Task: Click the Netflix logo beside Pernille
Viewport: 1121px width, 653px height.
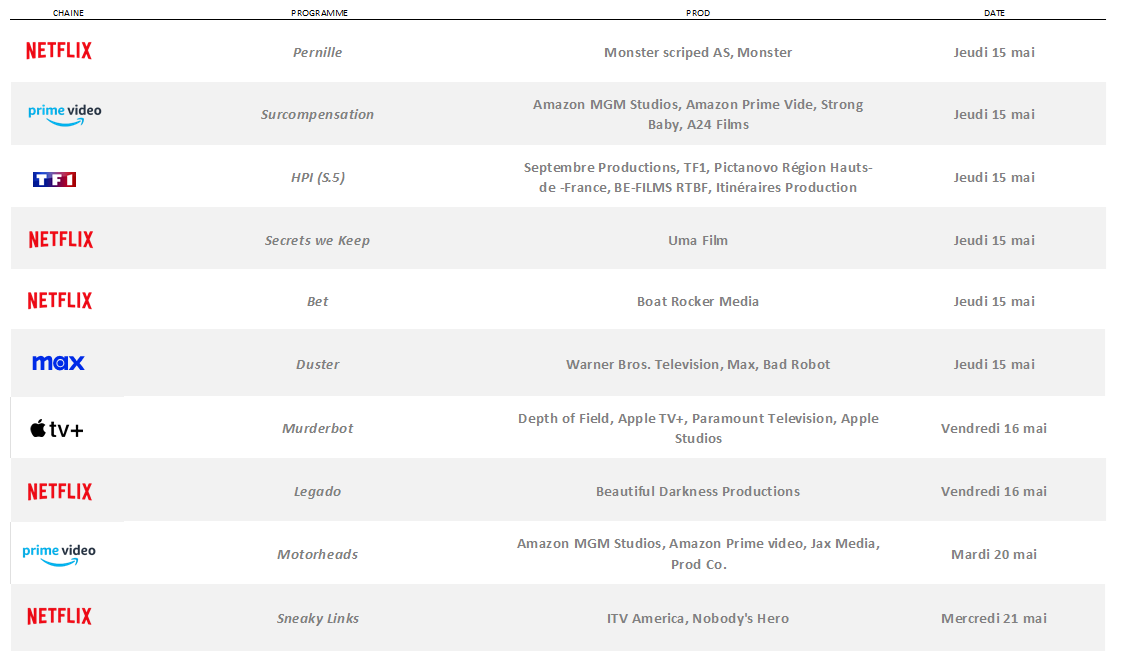Action: click(59, 51)
